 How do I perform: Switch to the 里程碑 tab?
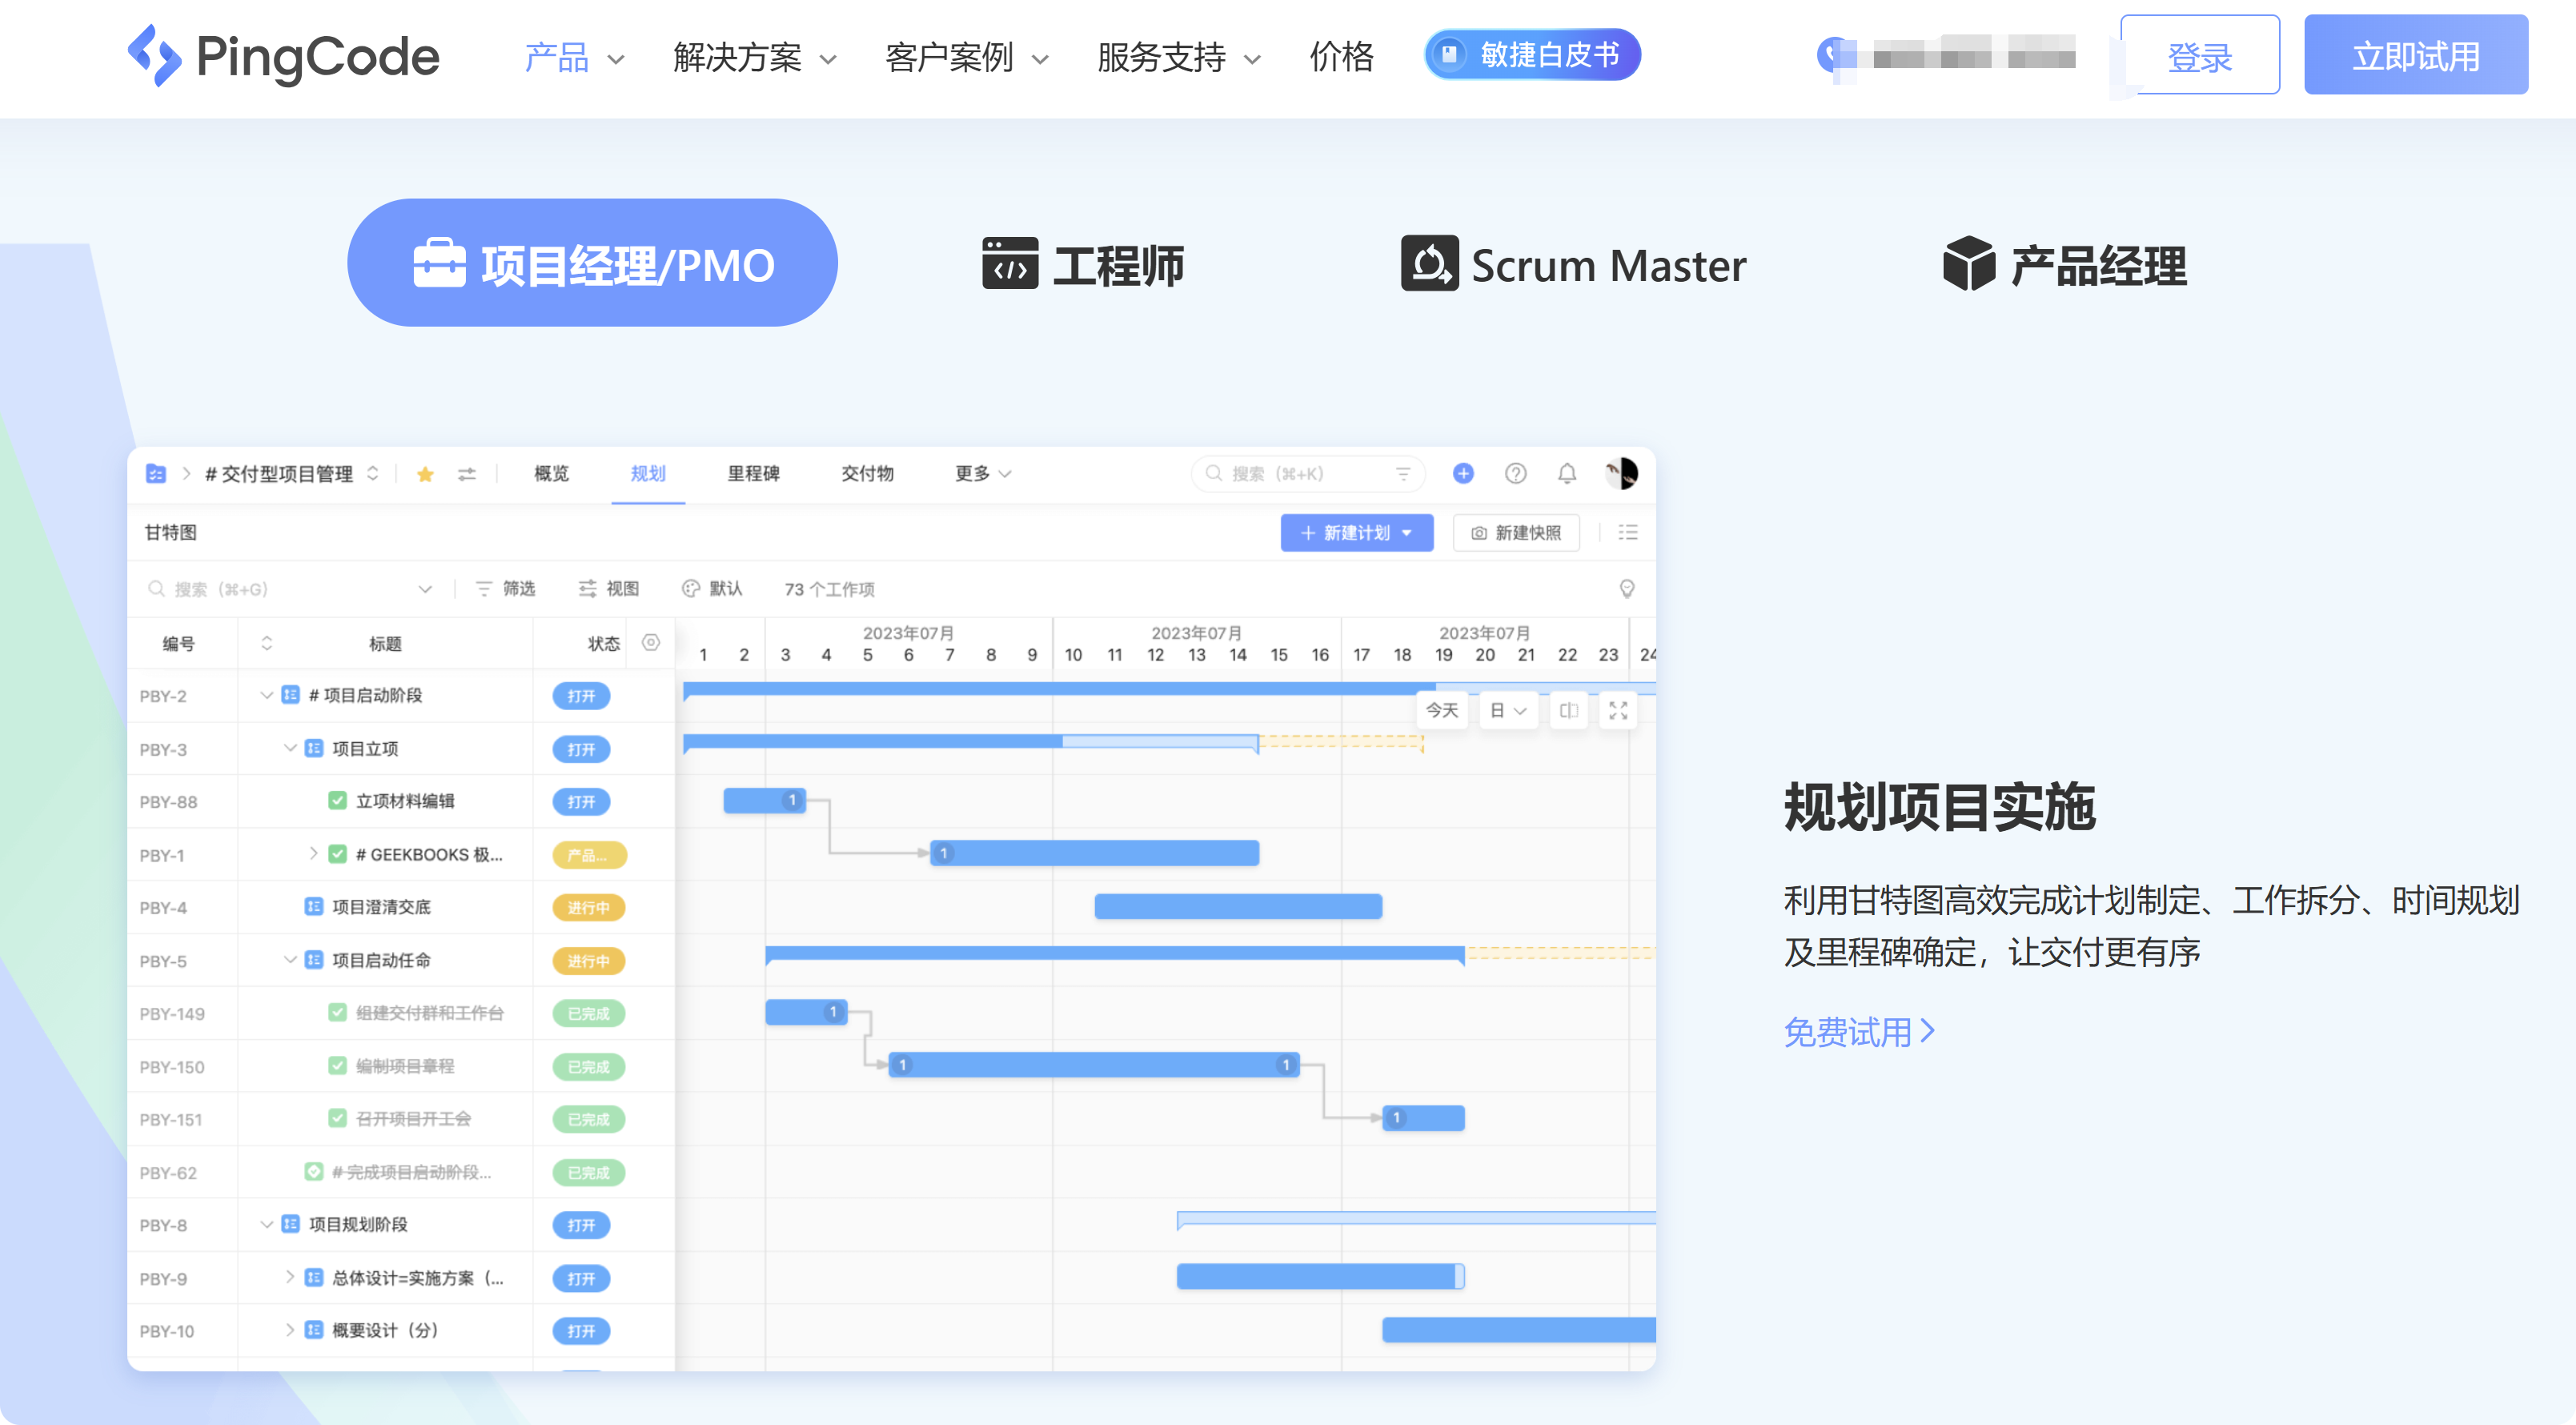pyautogui.click(x=753, y=474)
